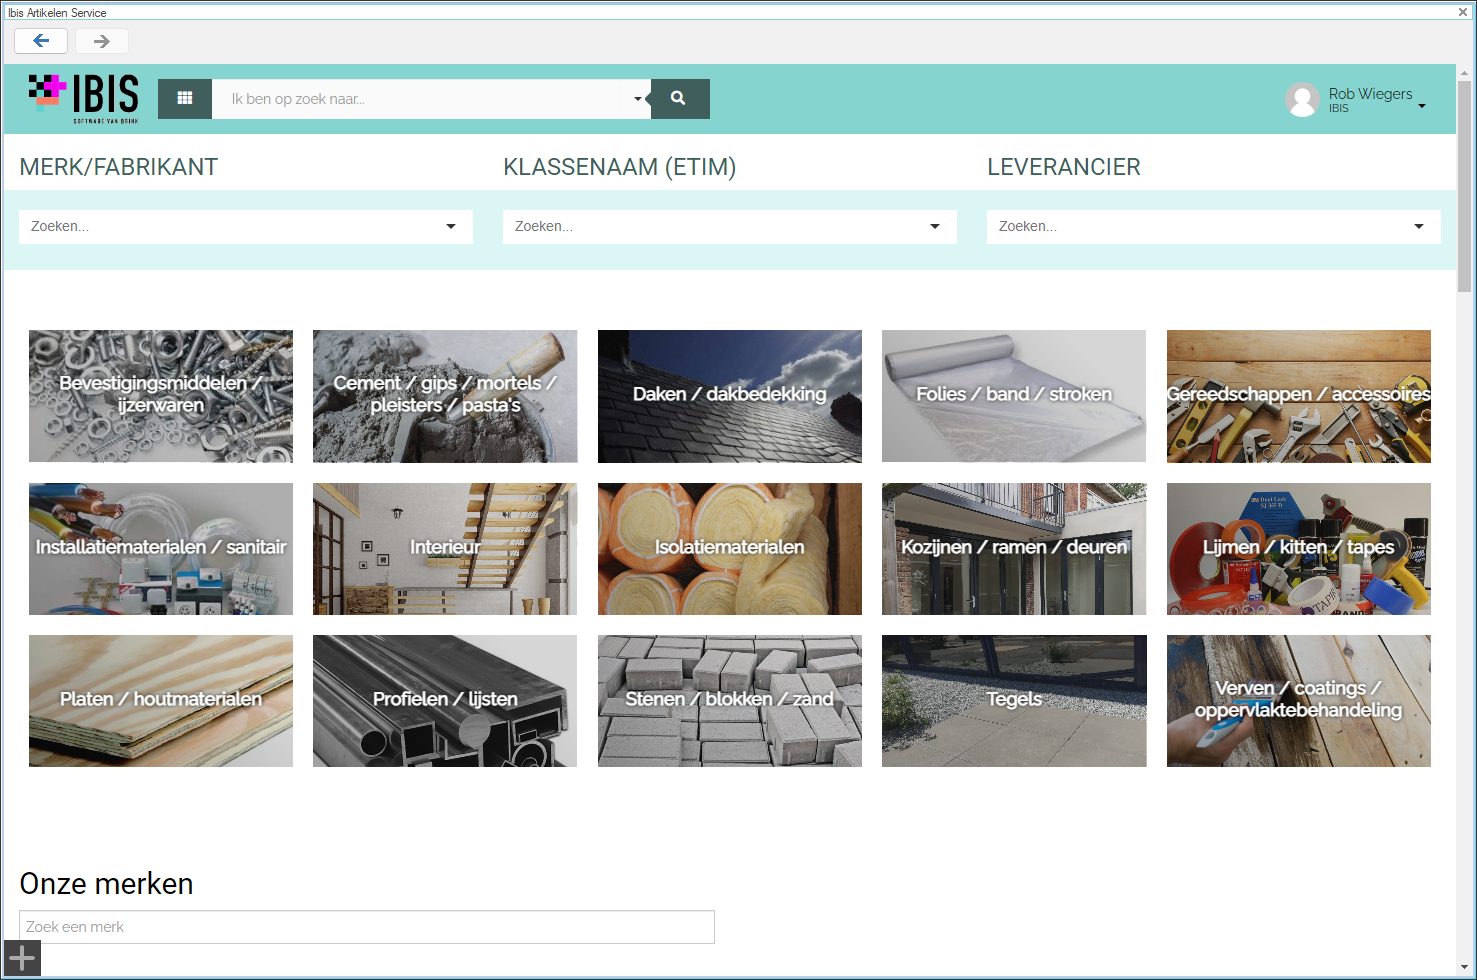
Task: Click the user avatar profile icon
Action: (x=1302, y=100)
